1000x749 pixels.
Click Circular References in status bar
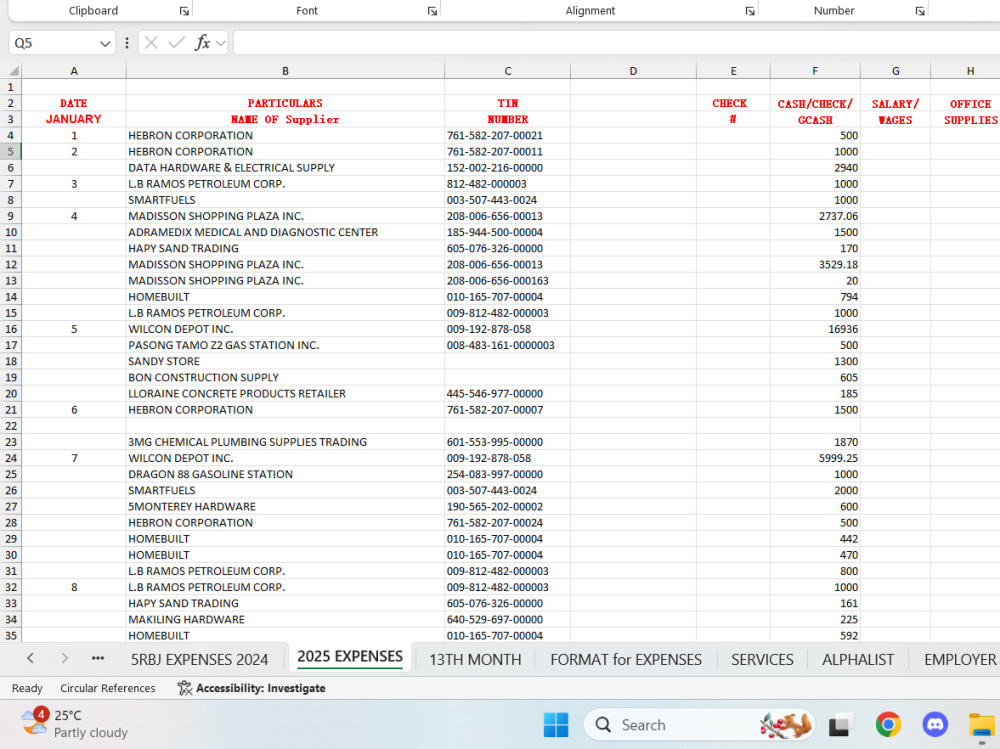[108, 688]
